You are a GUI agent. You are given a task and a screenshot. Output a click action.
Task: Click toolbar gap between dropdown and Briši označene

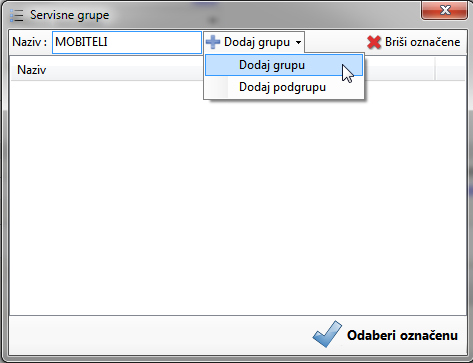tap(335, 42)
